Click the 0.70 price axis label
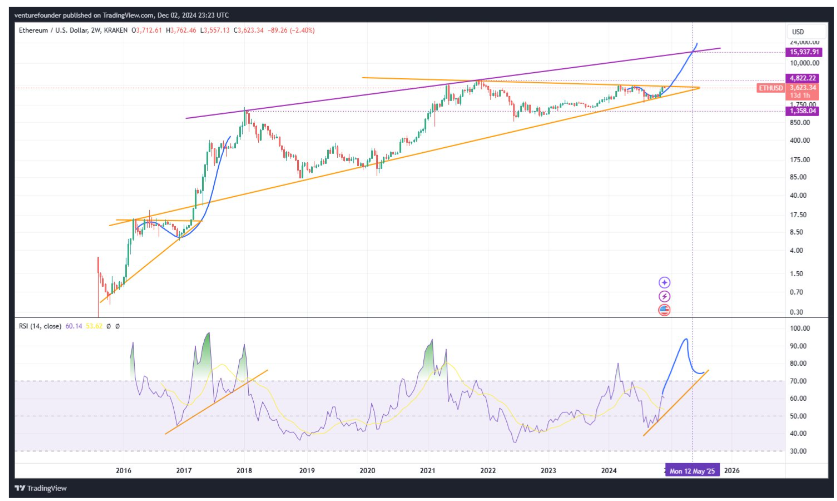 [x=797, y=292]
